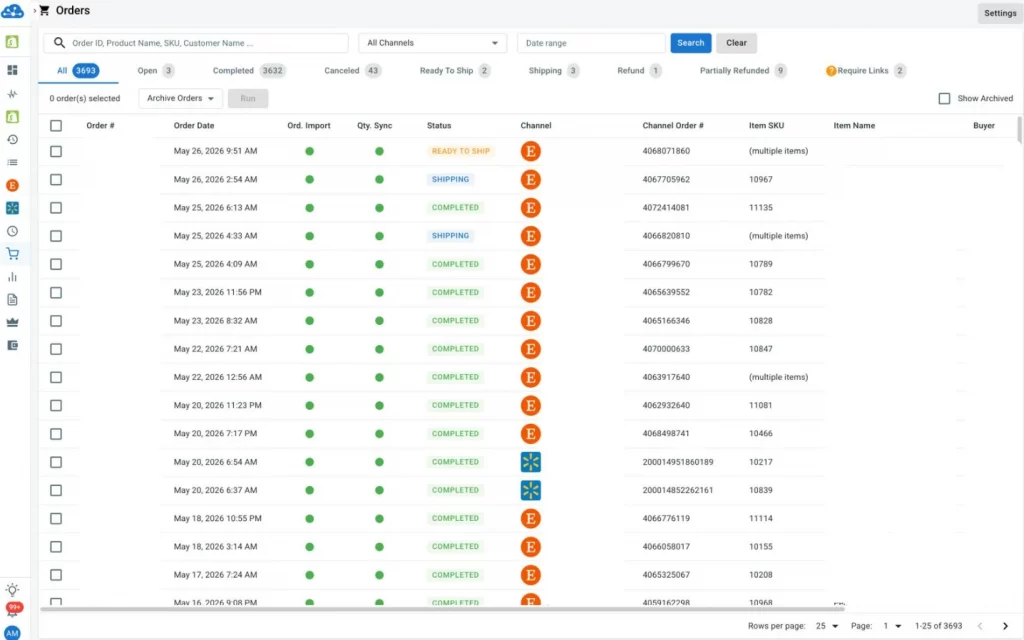Open the dashboard grid icon in sidebar
1024x640 pixels.
tap(12, 70)
